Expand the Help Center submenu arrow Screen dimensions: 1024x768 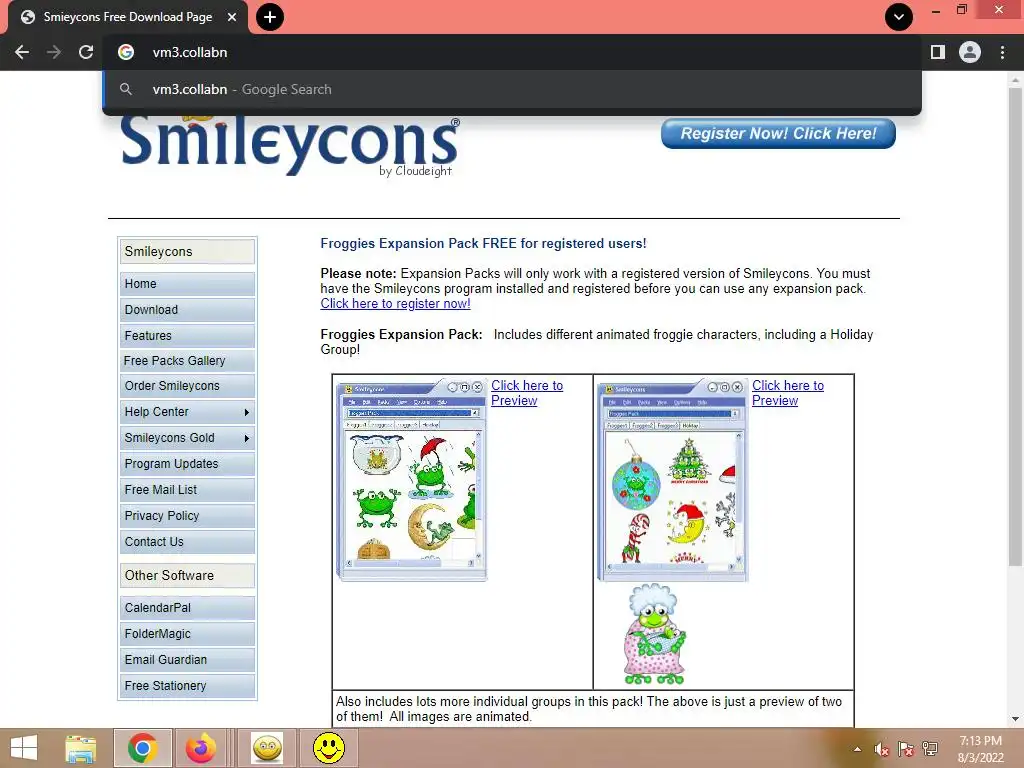pyautogui.click(x=246, y=412)
